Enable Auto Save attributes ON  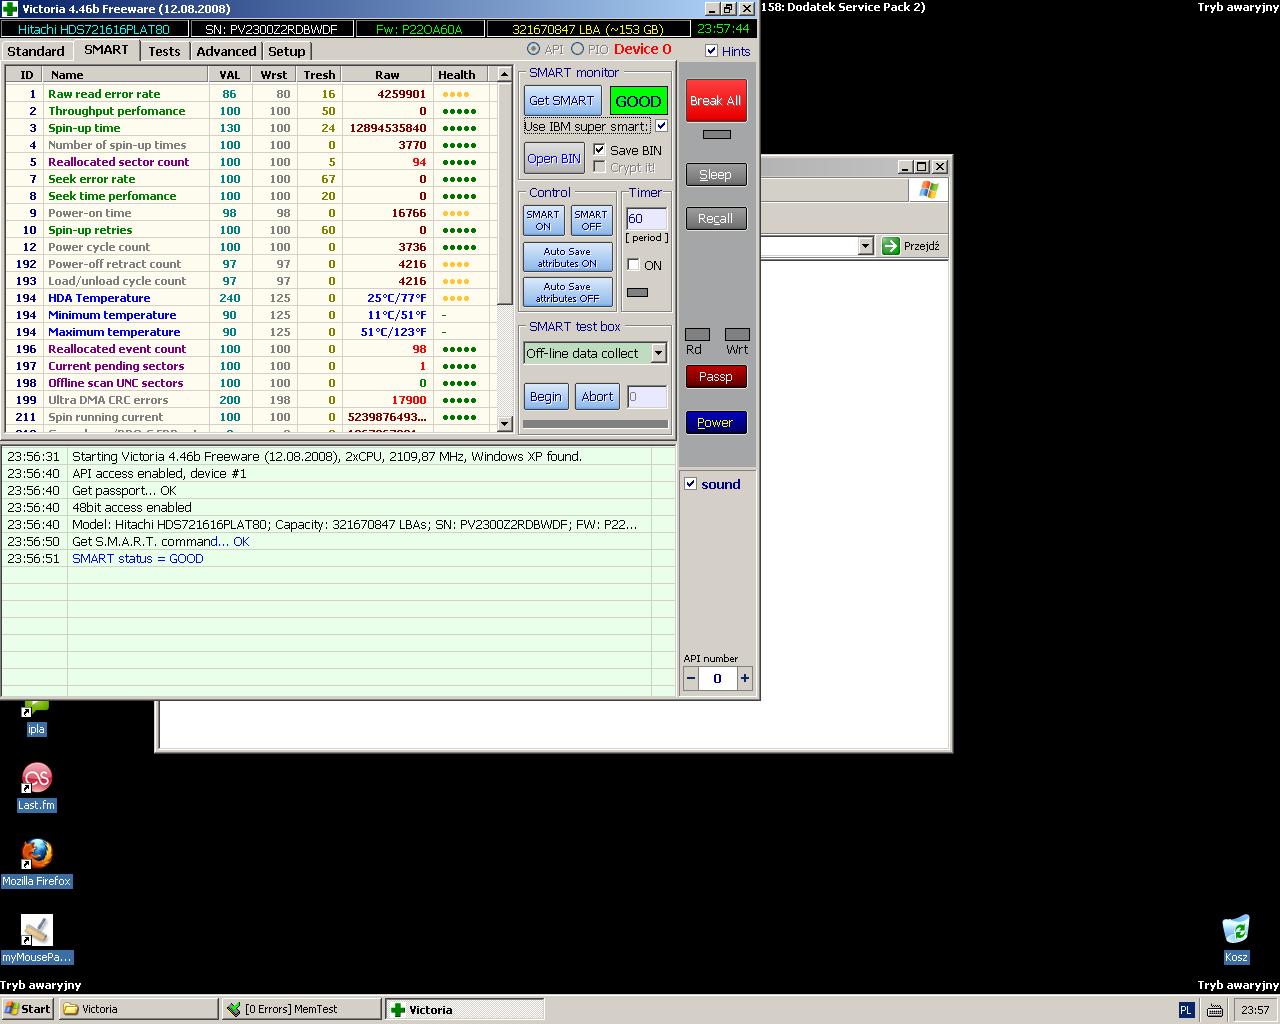point(567,257)
